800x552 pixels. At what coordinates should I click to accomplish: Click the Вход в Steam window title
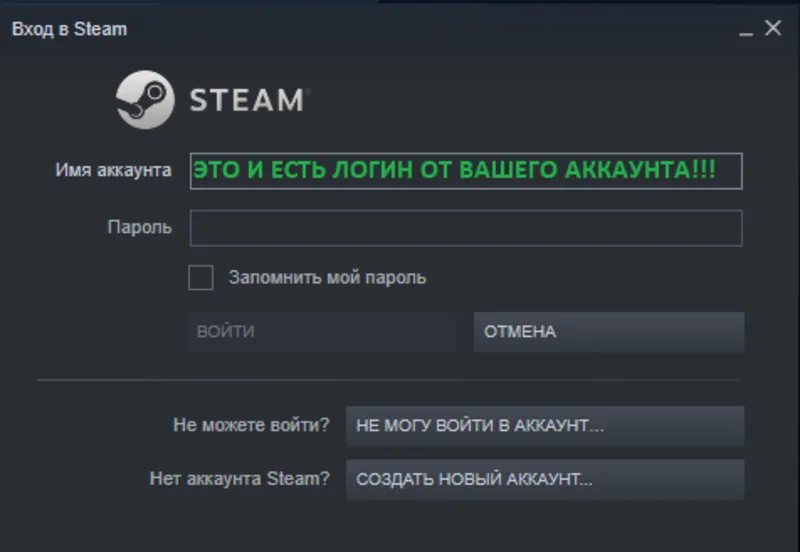coord(69,29)
